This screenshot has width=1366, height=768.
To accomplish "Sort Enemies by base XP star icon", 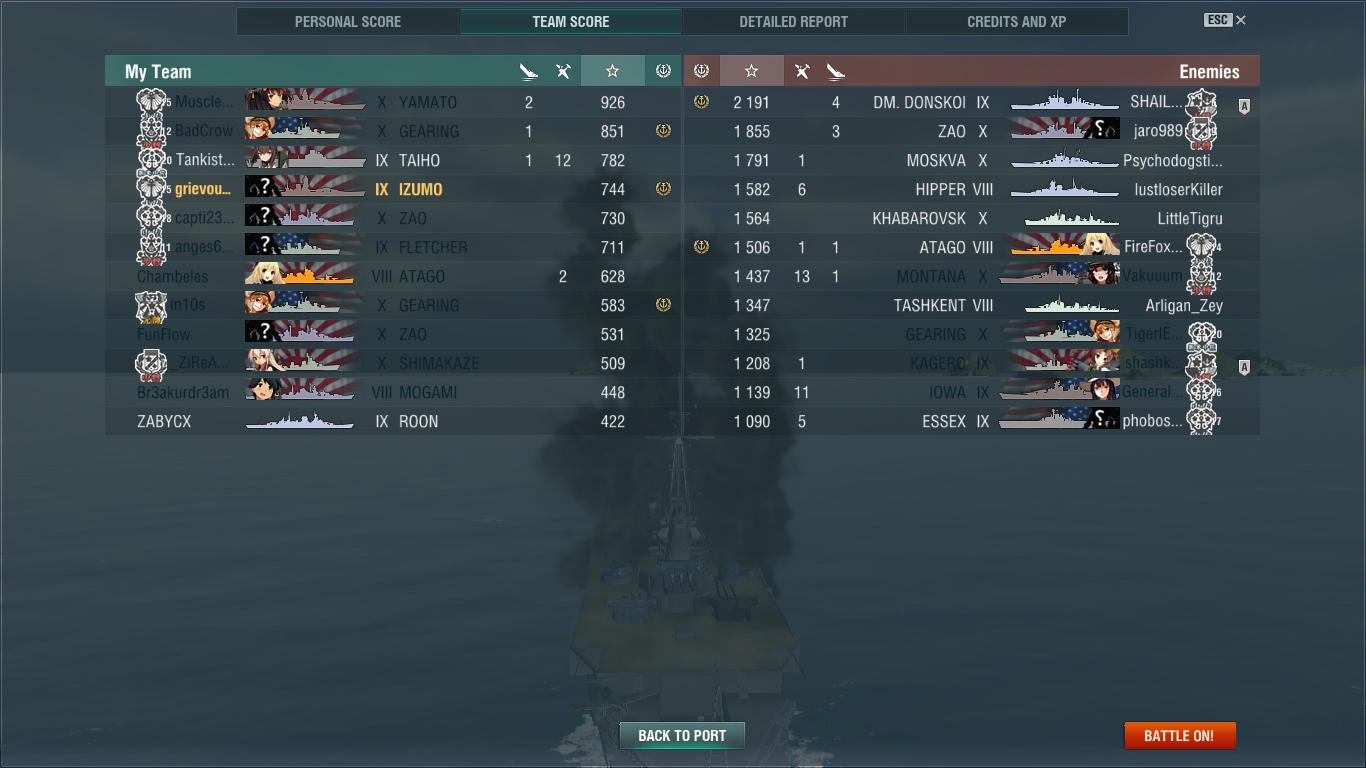I will coord(752,71).
